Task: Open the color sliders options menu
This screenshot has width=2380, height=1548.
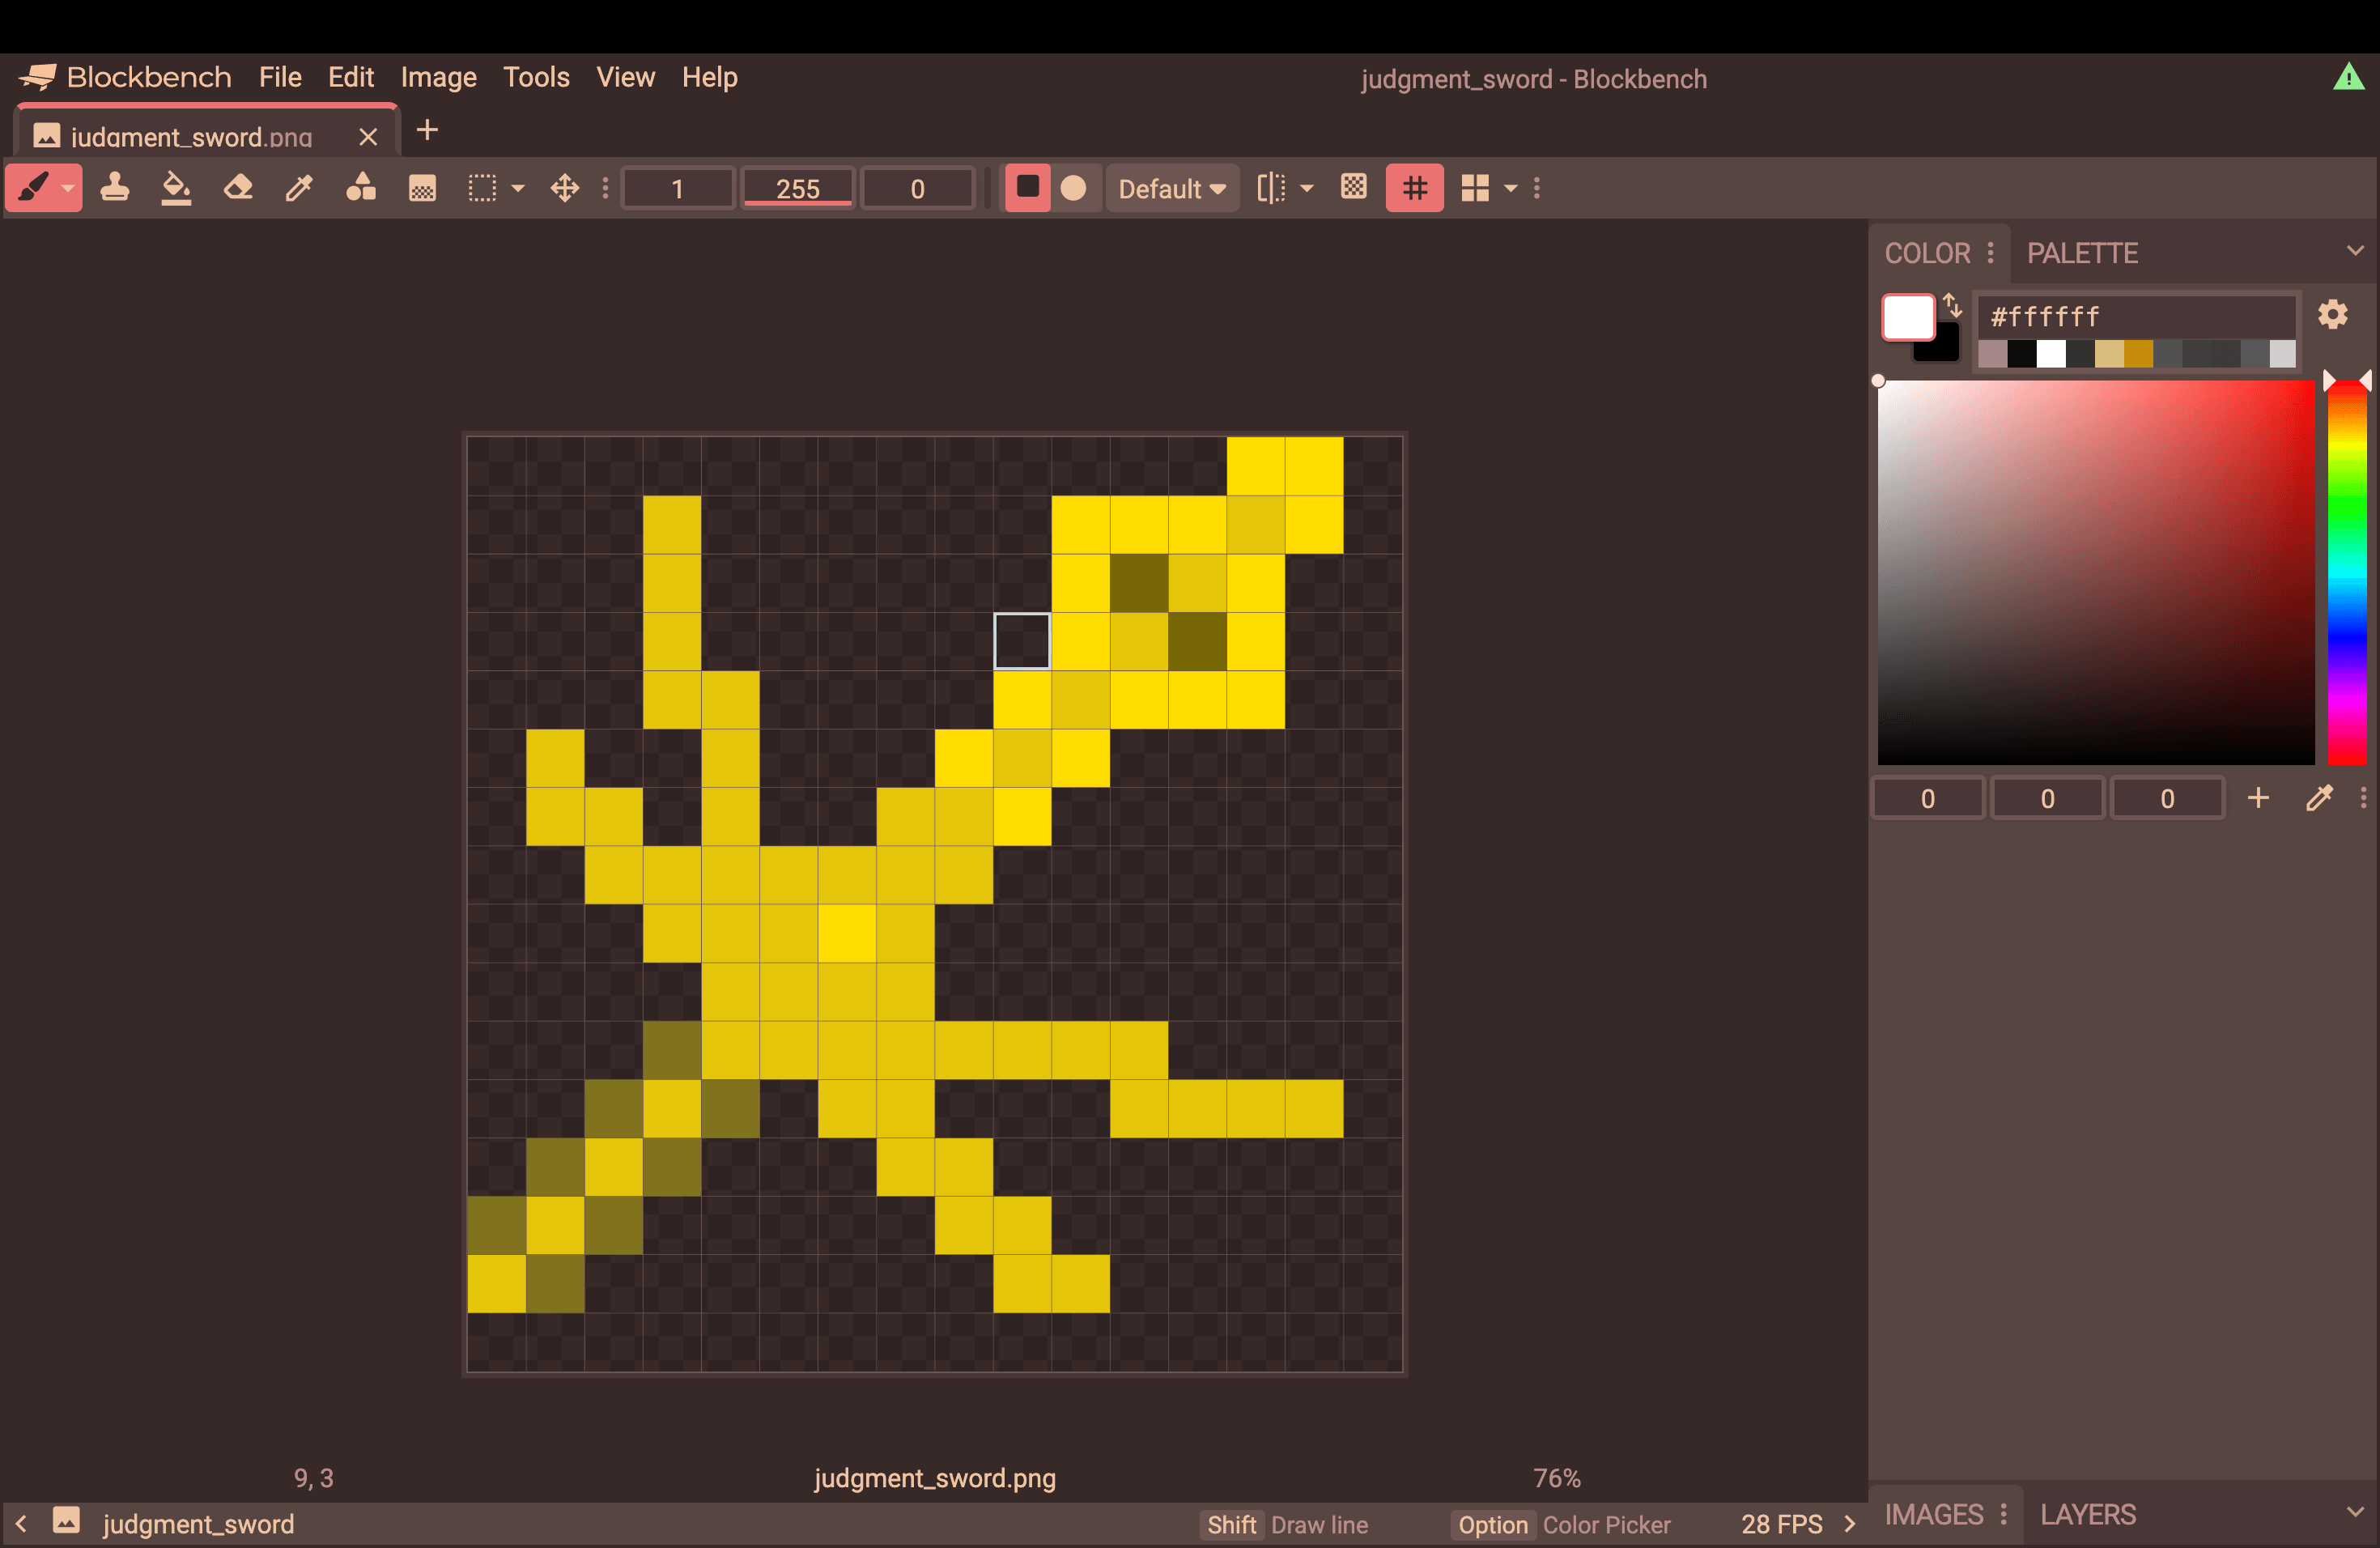Action: pyautogui.click(x=2363, y=798)
